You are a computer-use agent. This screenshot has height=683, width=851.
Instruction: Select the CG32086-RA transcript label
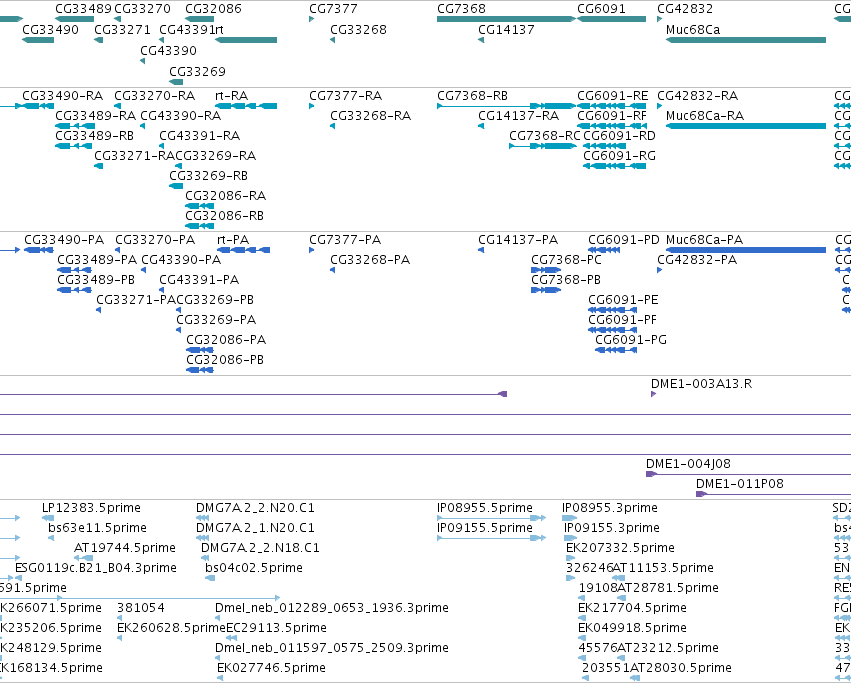[x=226, y=195]
